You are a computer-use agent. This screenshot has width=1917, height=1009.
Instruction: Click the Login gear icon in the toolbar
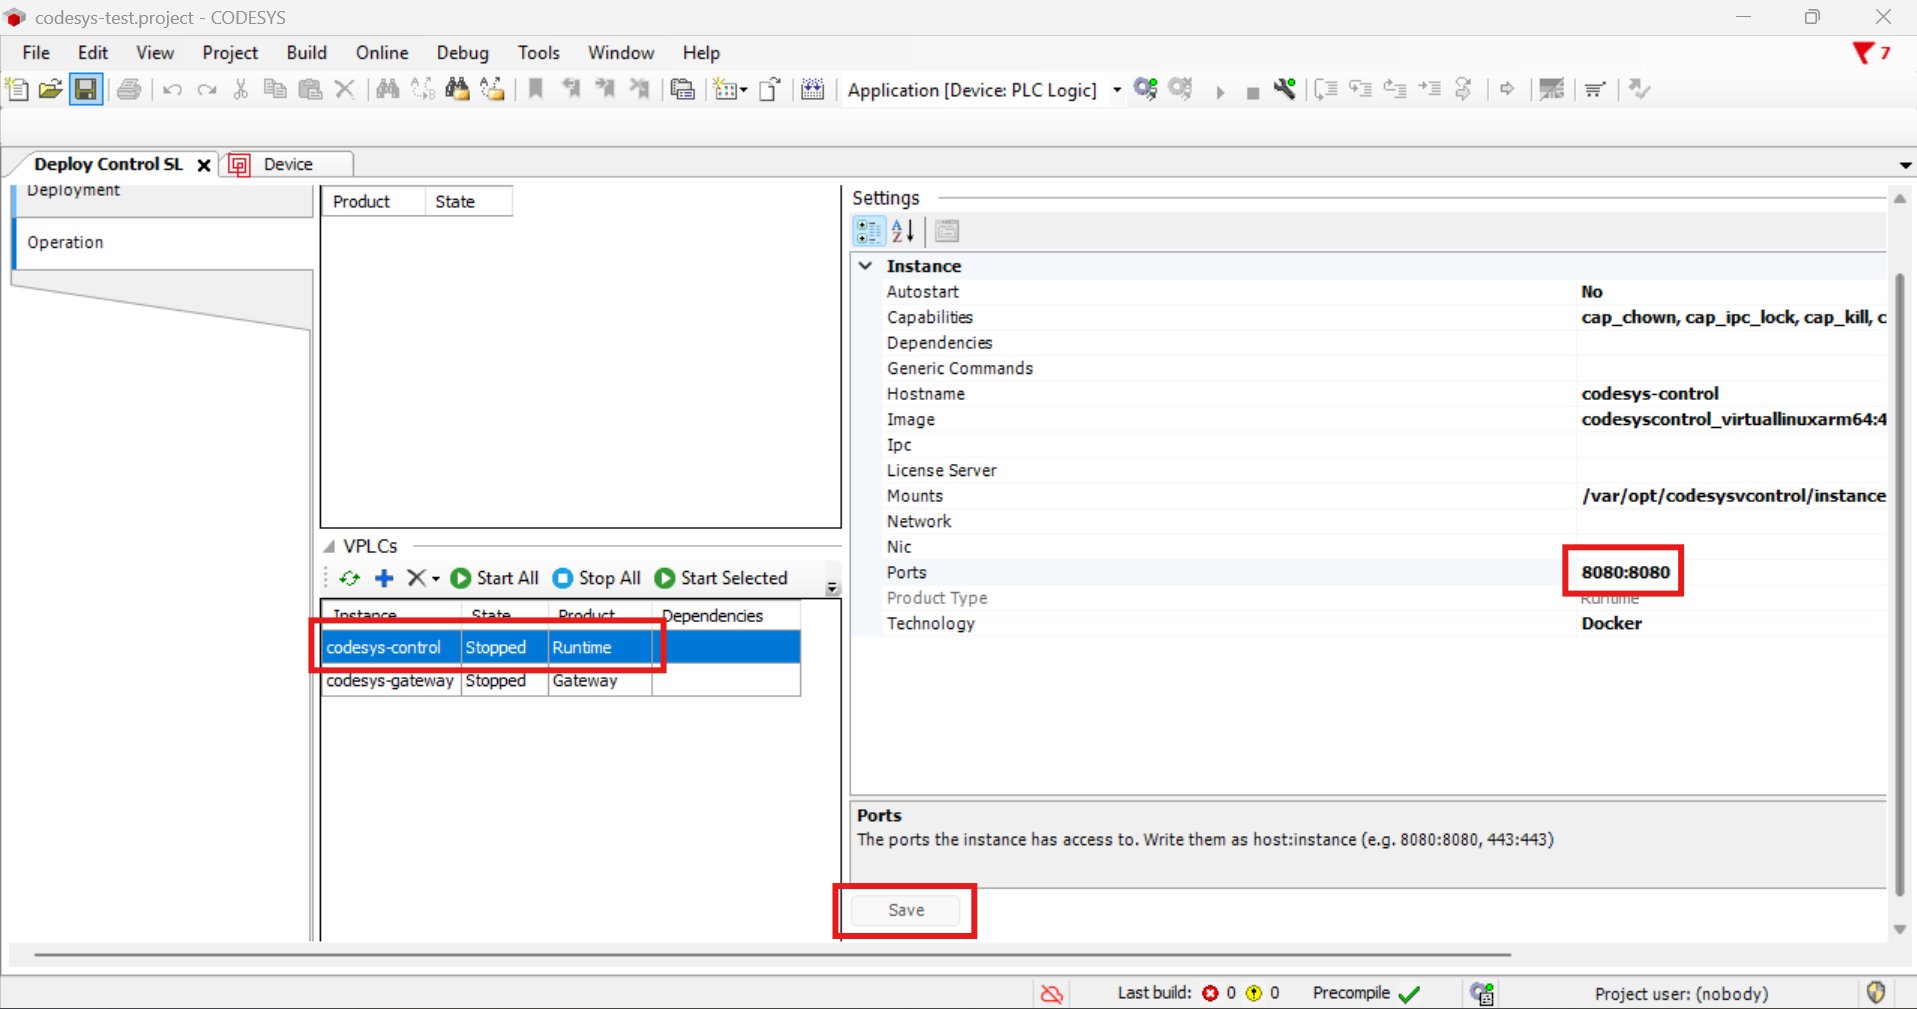[1146, 90]
